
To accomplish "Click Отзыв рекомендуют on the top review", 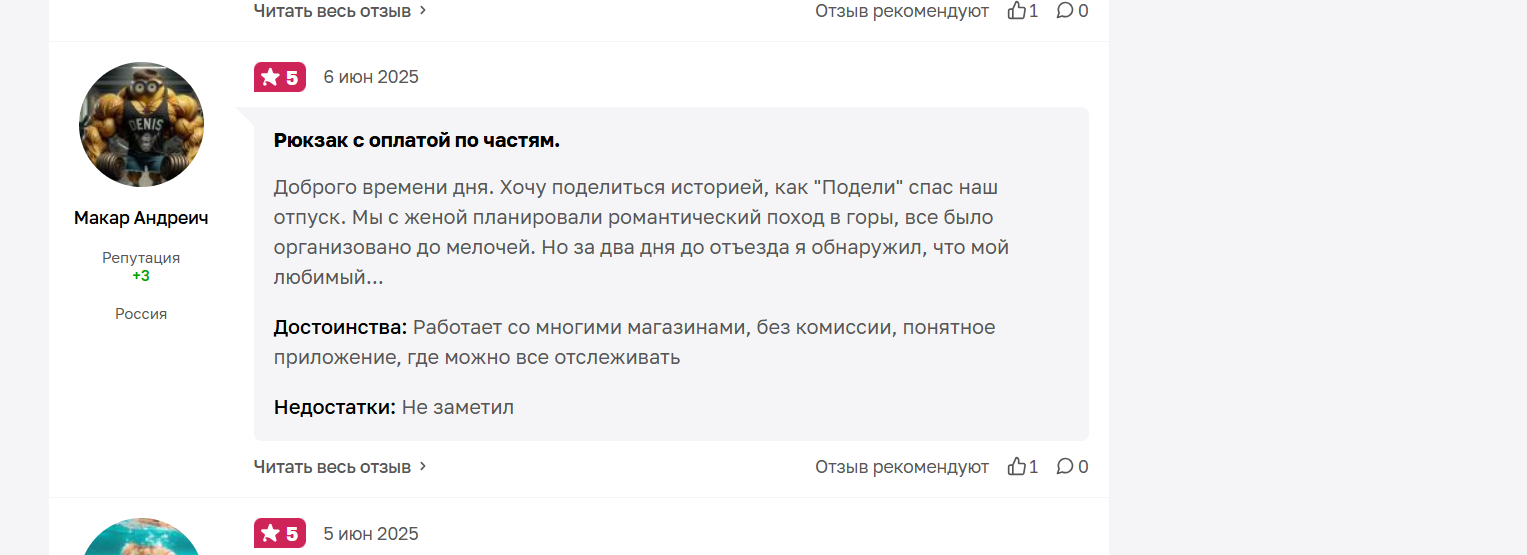I will point(902,11).
